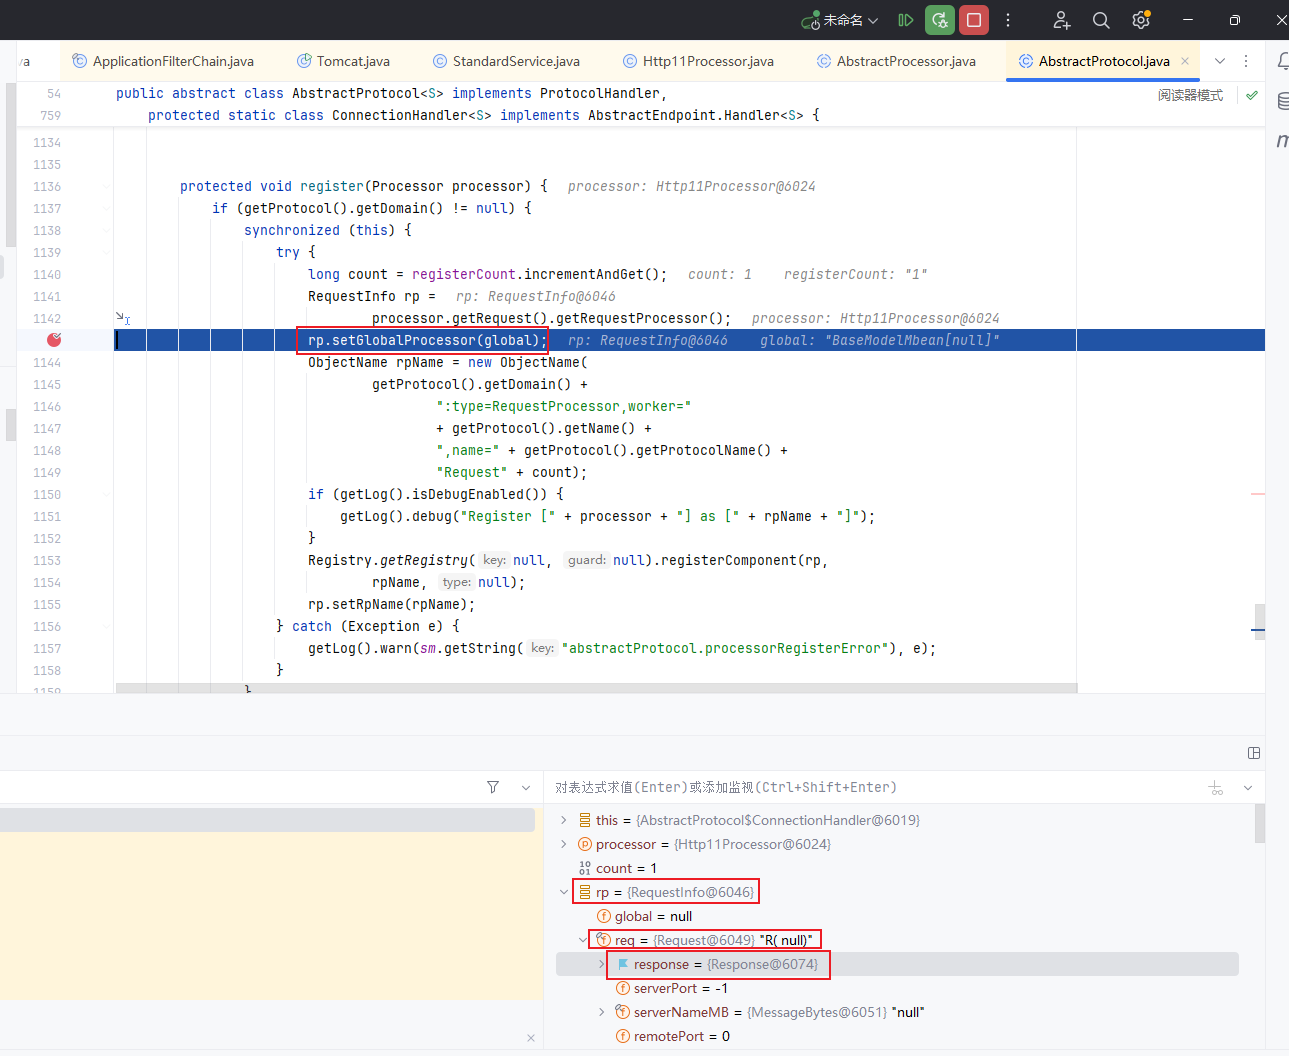Image resolution: width=1289 pixels, height=1056 pixels.
Task: Toggle reader mode label
Action: (1190, 95)
